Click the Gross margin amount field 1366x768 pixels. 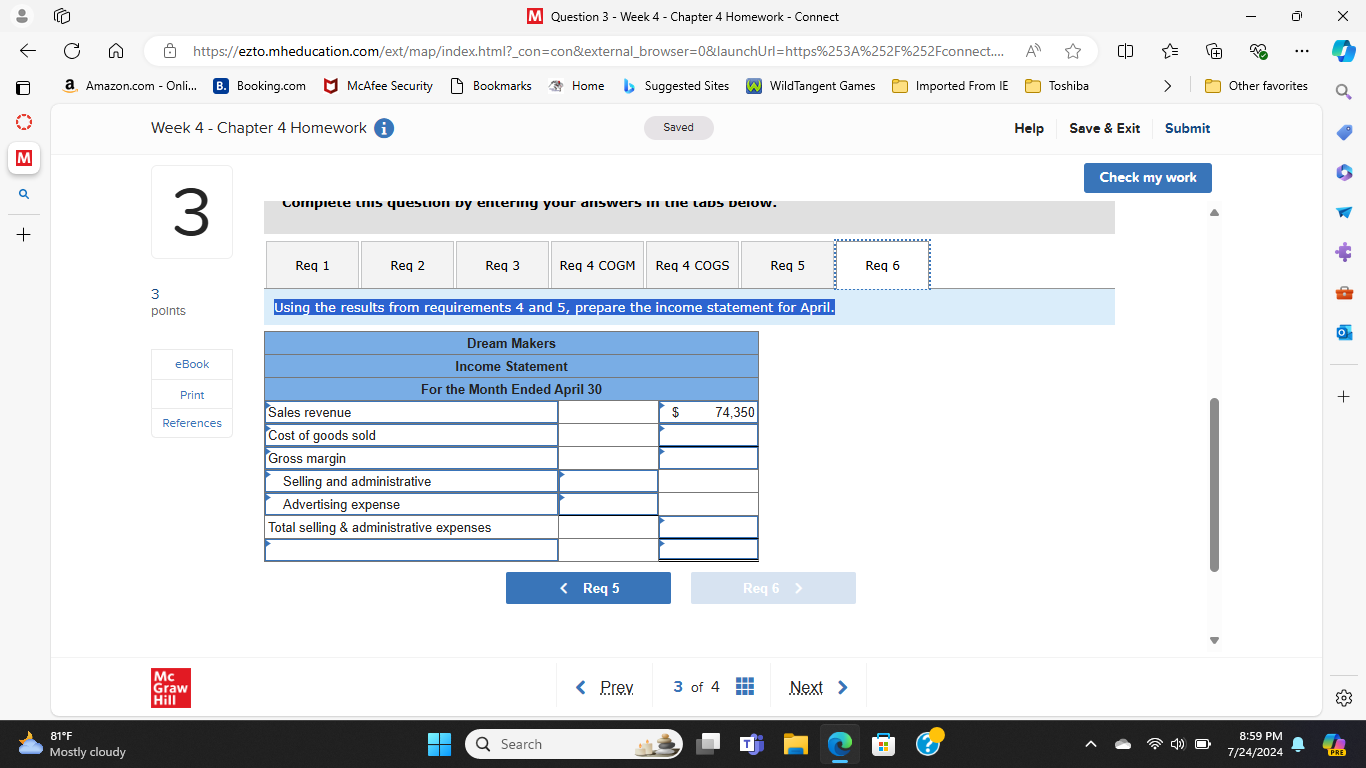708,458
